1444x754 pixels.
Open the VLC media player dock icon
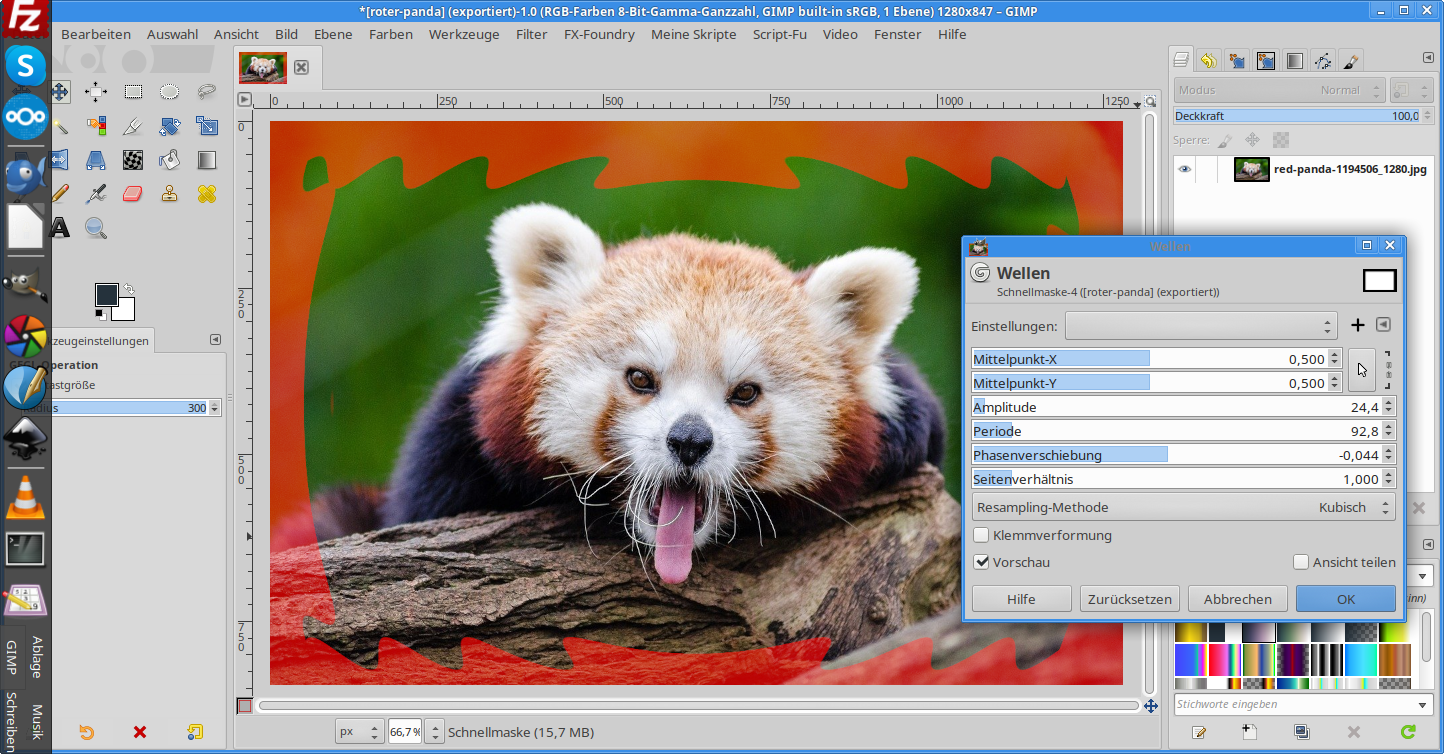(25, 497)
